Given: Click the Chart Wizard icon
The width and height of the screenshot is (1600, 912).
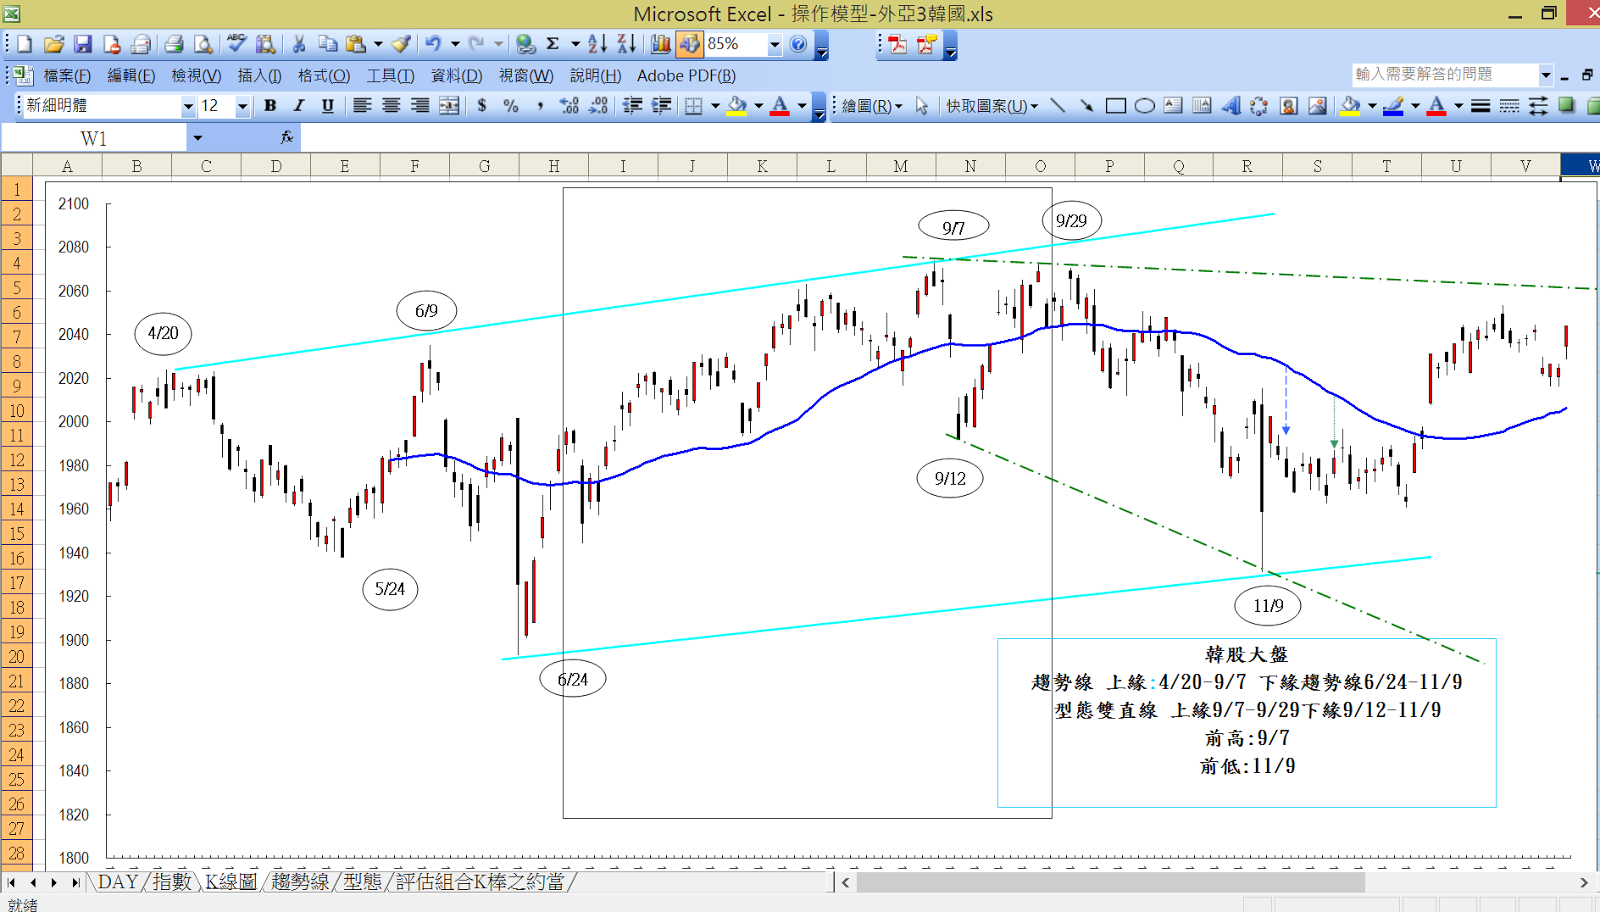Looking at the screenshot, I should point(660,44).
